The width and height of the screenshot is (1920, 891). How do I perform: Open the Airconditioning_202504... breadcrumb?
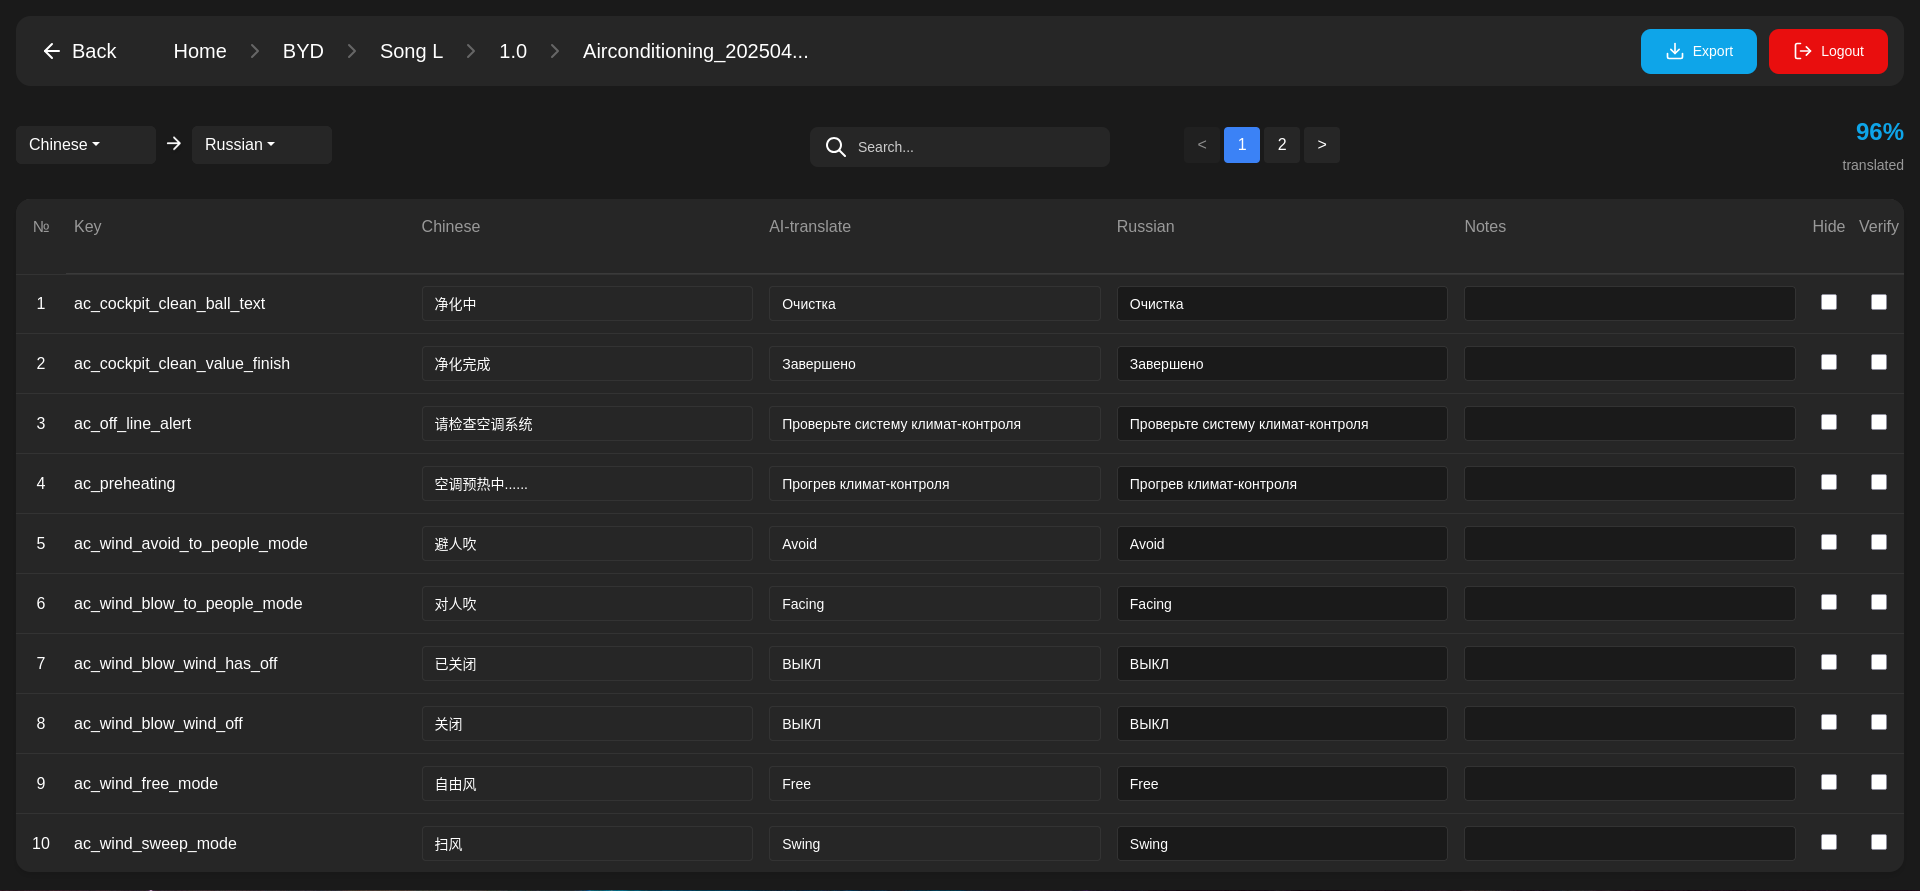pos(696,51)
